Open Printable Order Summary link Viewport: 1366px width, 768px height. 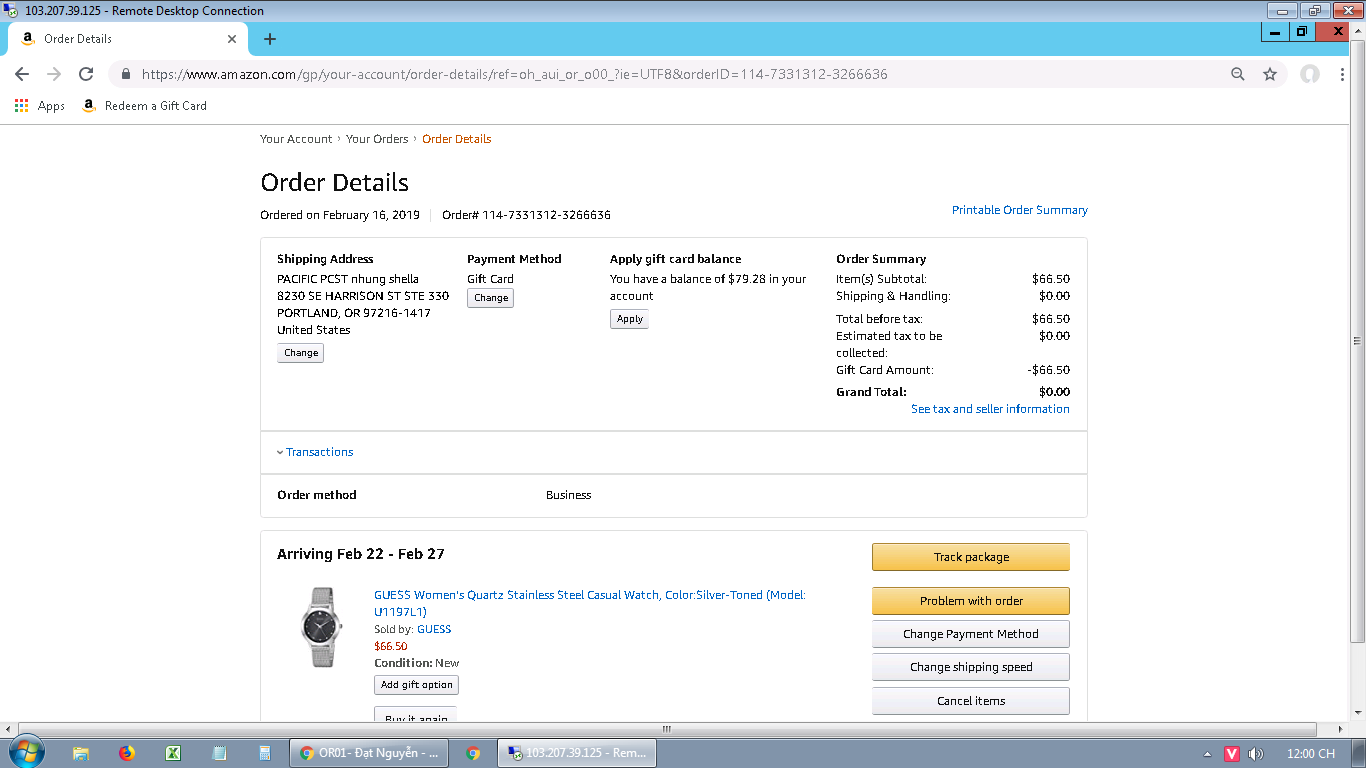(1019, 210)
